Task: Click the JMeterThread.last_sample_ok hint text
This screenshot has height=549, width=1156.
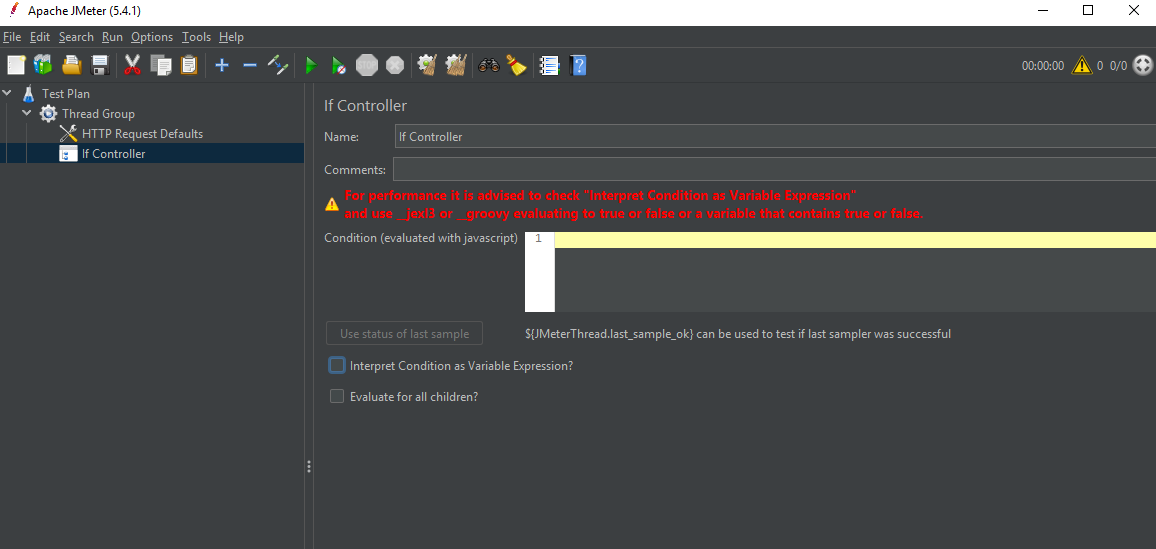Action: (737, 334)
